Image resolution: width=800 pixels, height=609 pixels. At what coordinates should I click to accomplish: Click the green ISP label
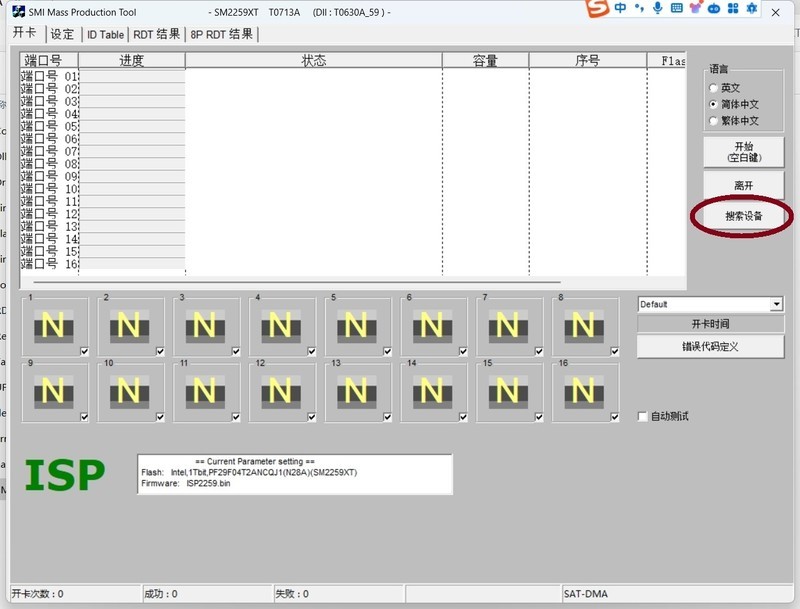(x=65, y=475)
